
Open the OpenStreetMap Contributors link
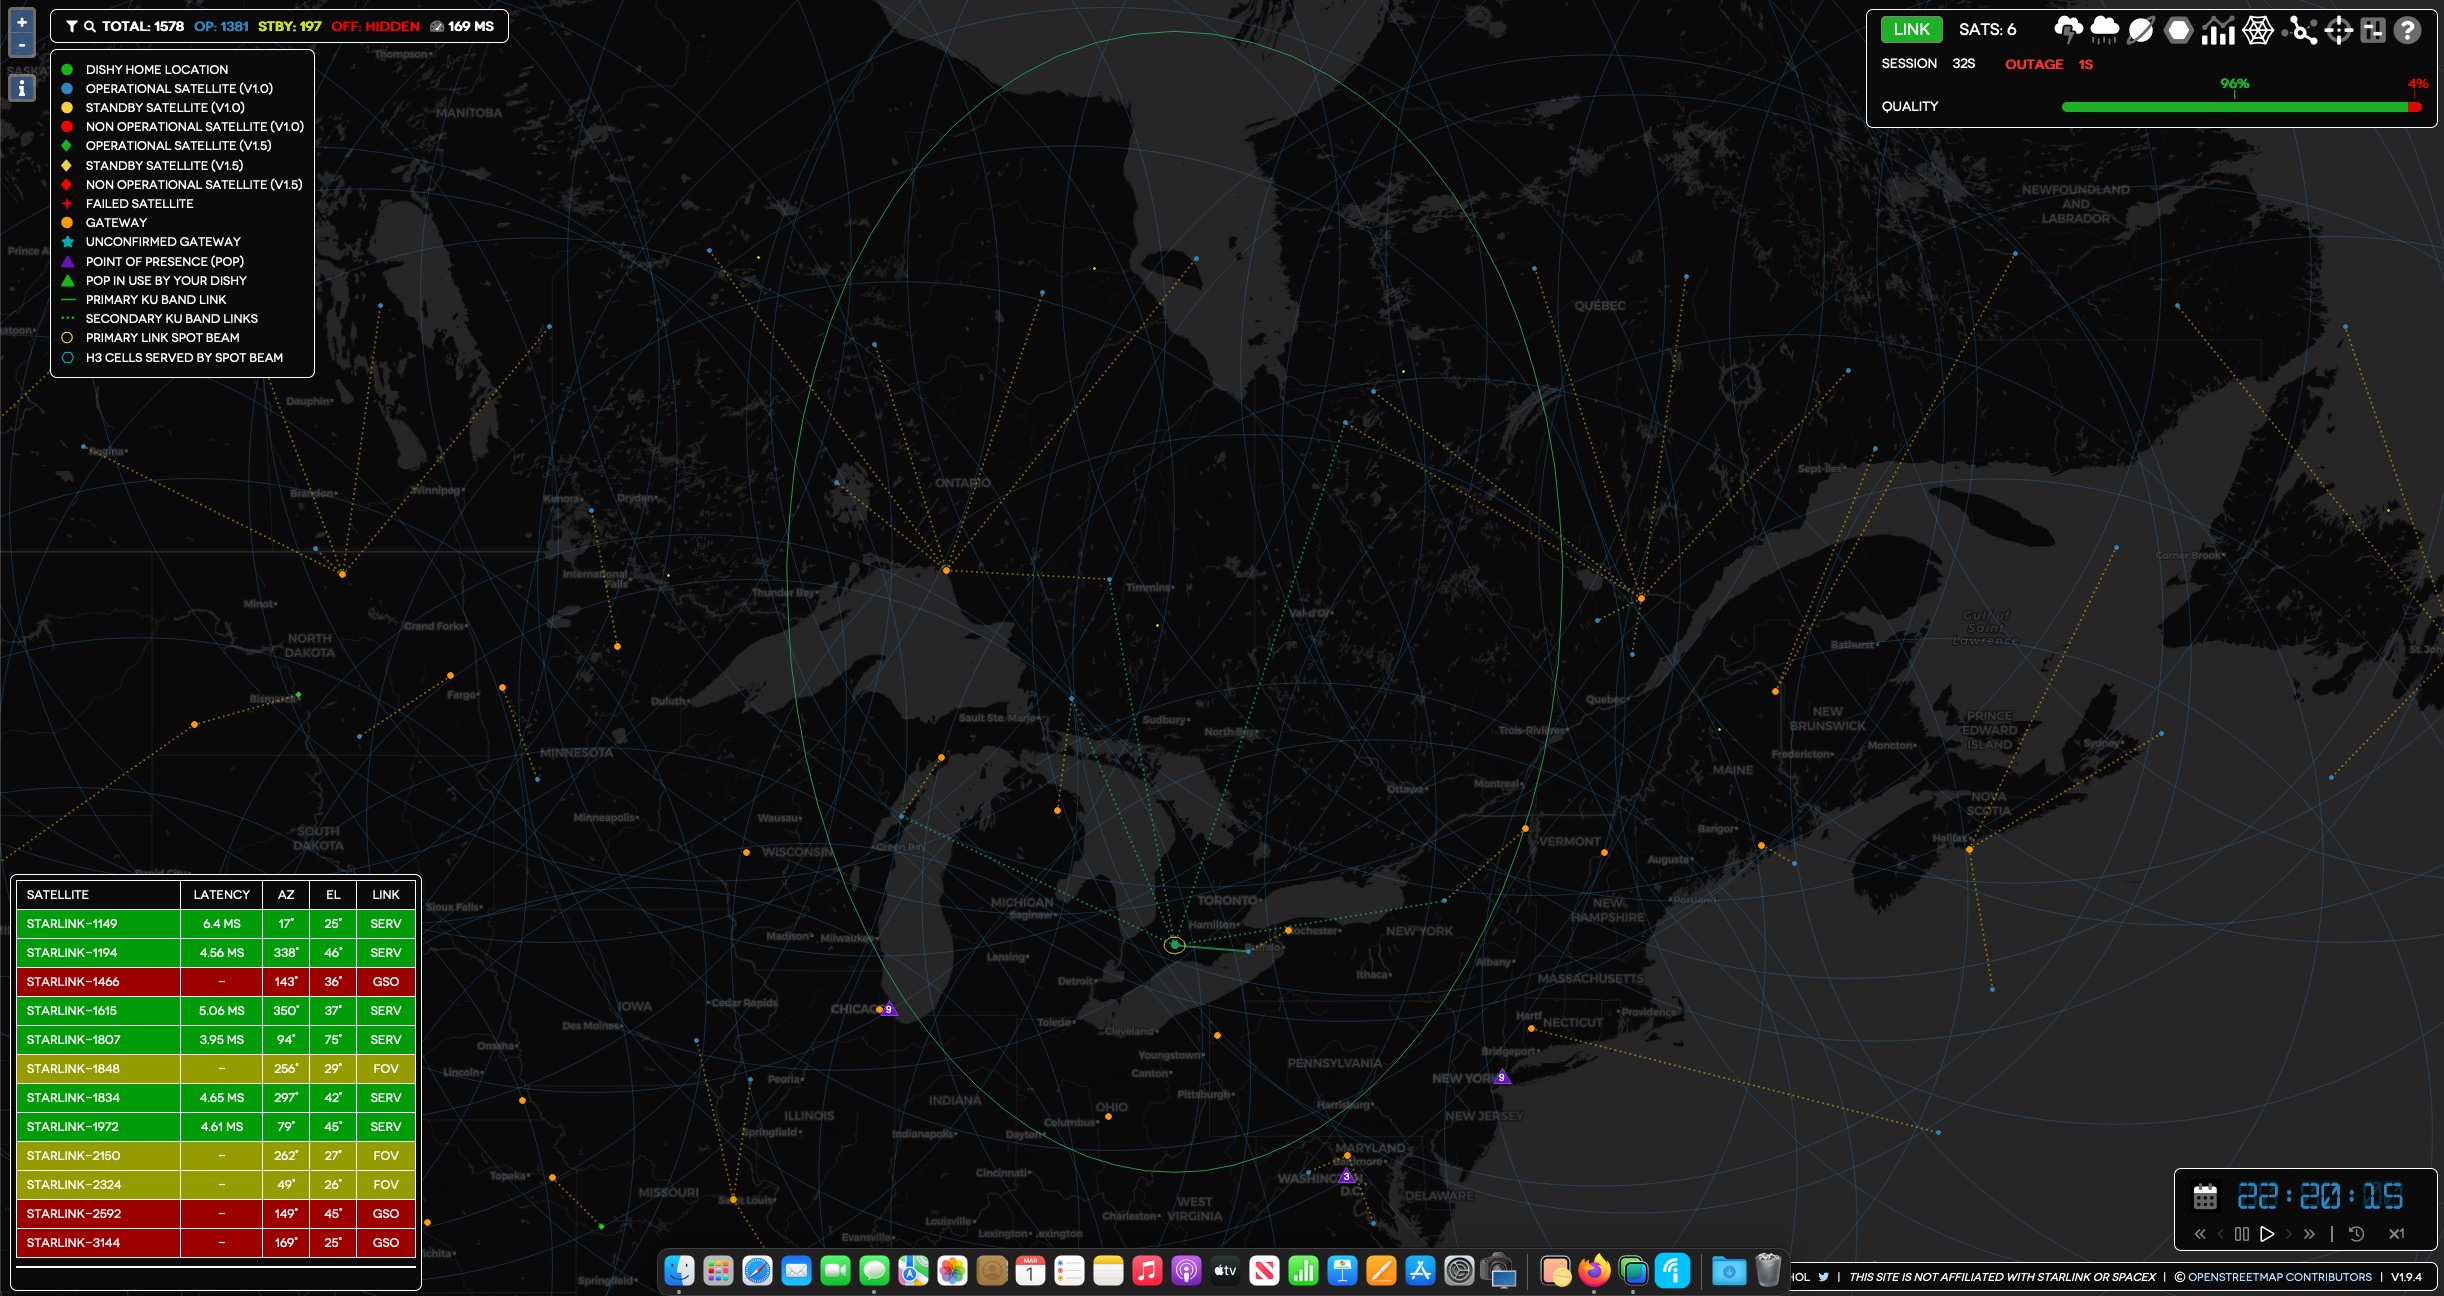click(2278, 1277)
